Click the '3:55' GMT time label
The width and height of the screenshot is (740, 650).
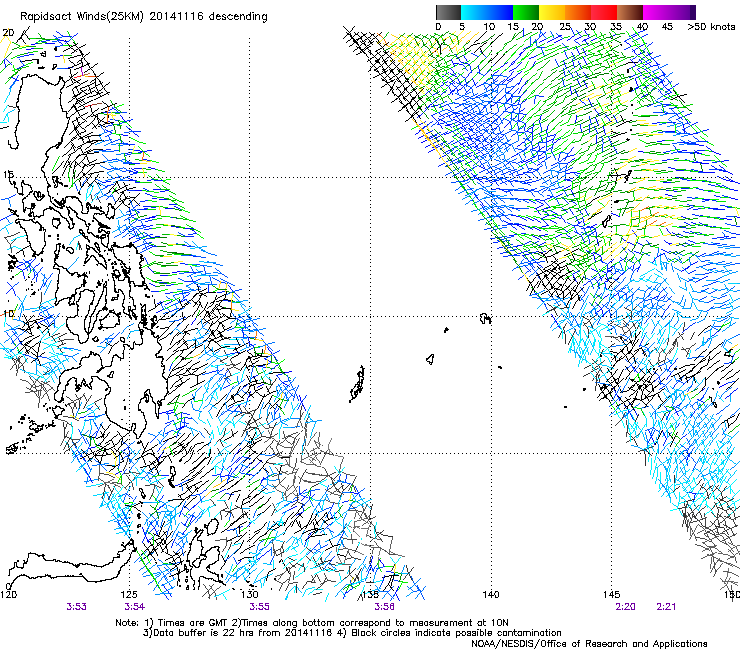pos(260,607)
